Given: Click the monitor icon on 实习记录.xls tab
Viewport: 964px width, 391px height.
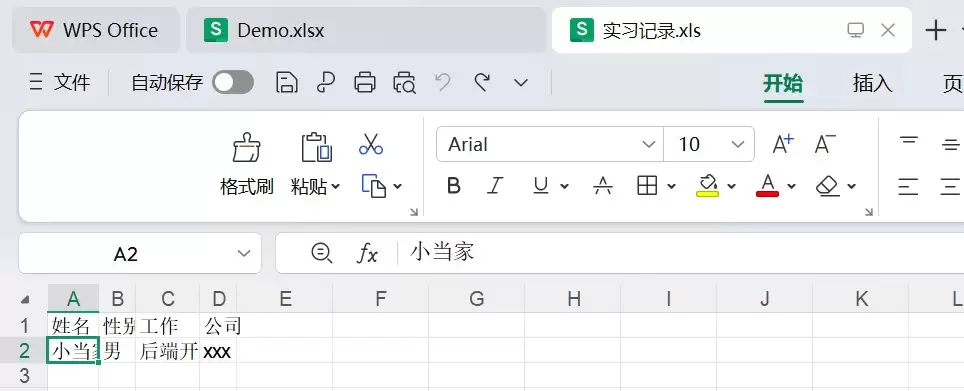Looking at the screenshot, I should point(855,30).
